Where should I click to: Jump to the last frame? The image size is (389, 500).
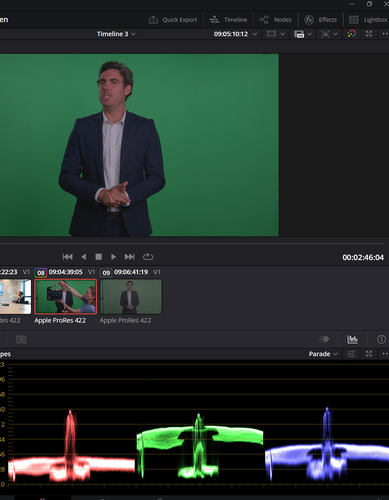coord(130,257)
